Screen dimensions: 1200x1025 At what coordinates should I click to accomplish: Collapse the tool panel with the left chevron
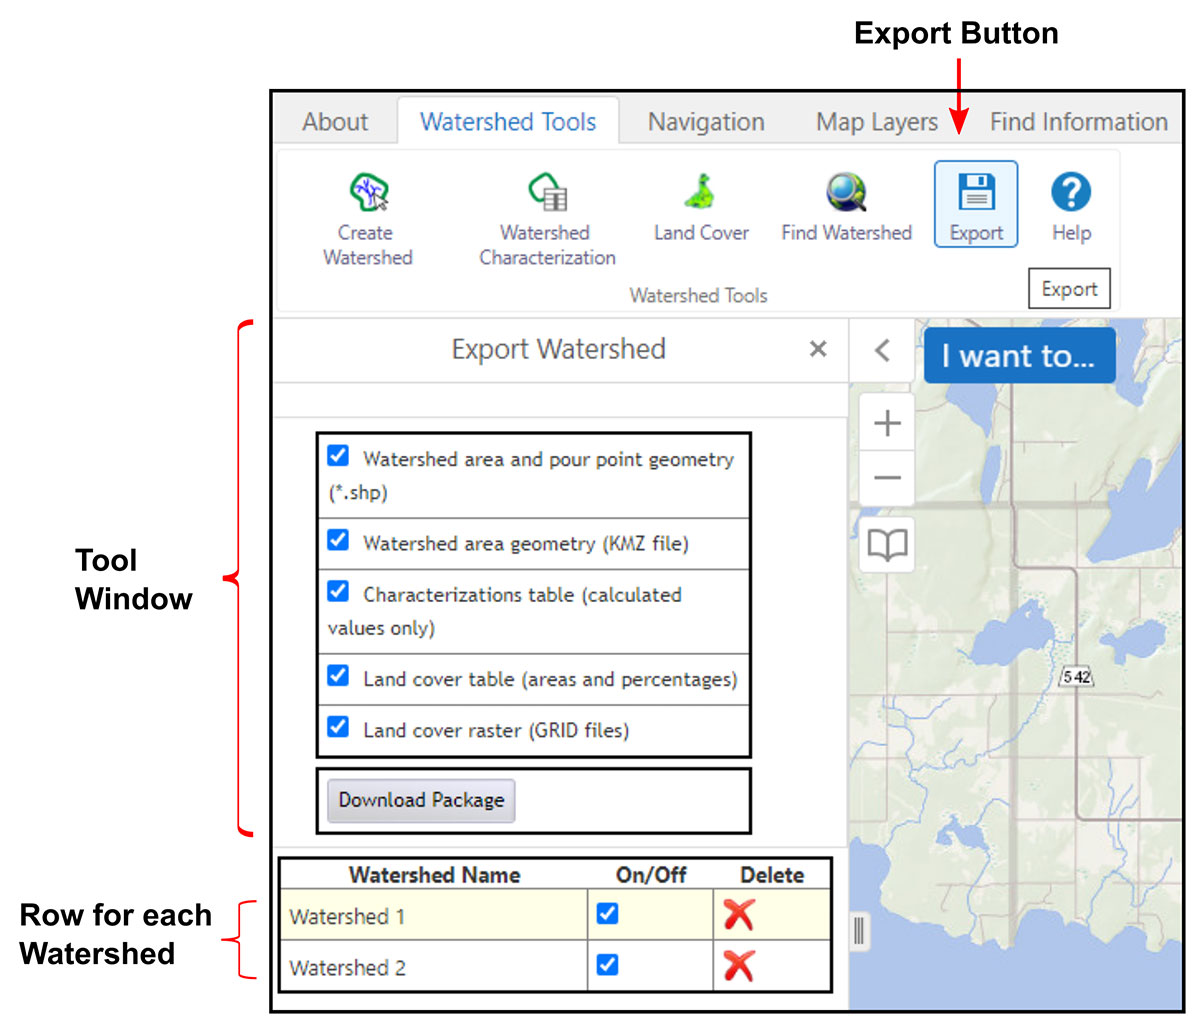point(881,350)
